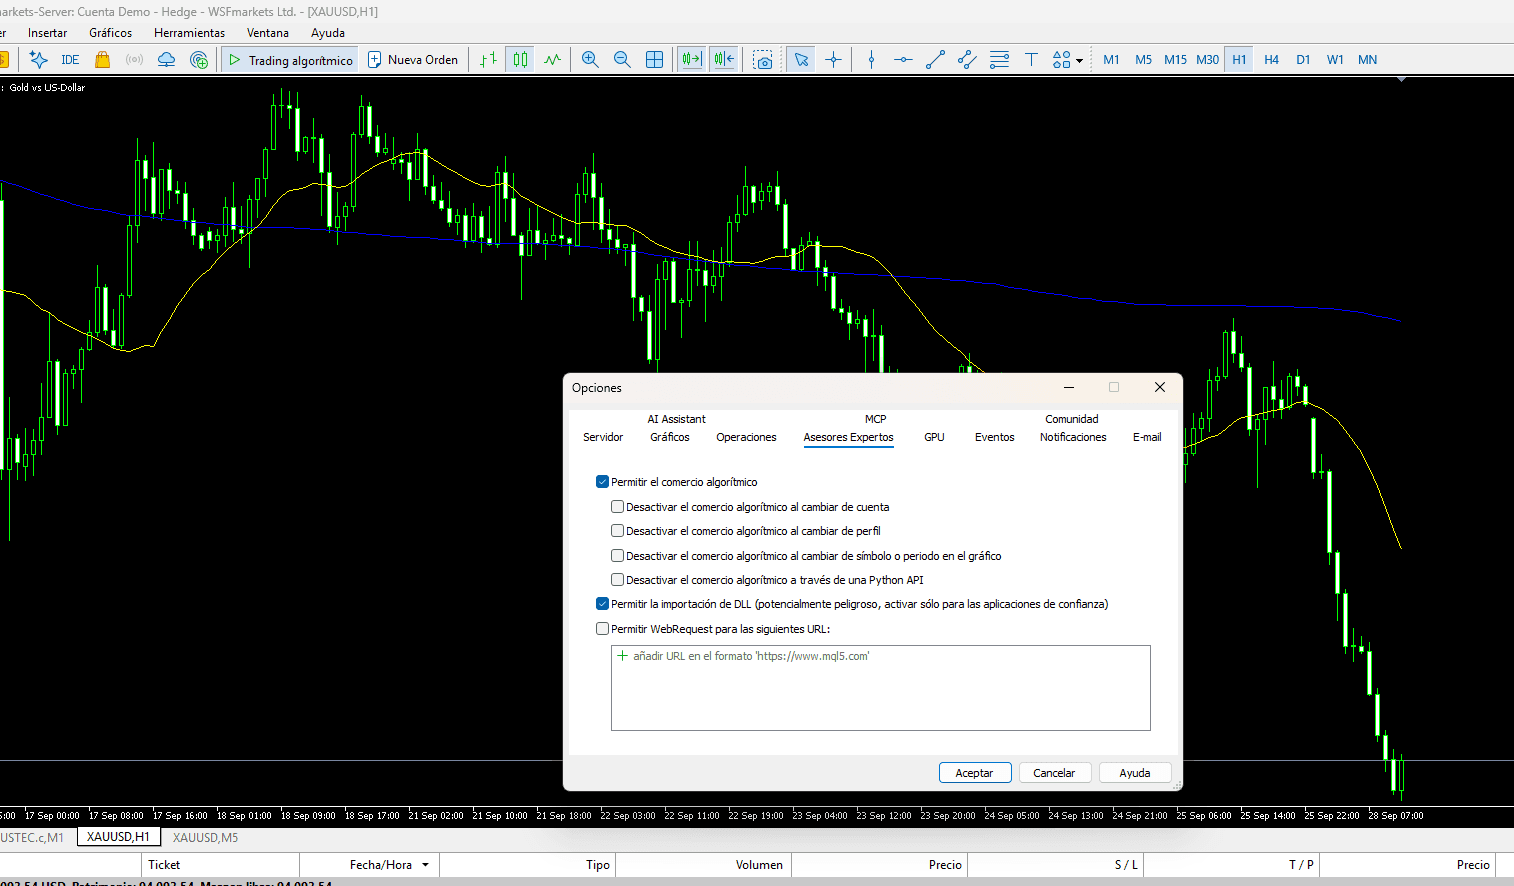
Task: Open the AI Assistant sparkle icon in toolbar
Action: 39,60
